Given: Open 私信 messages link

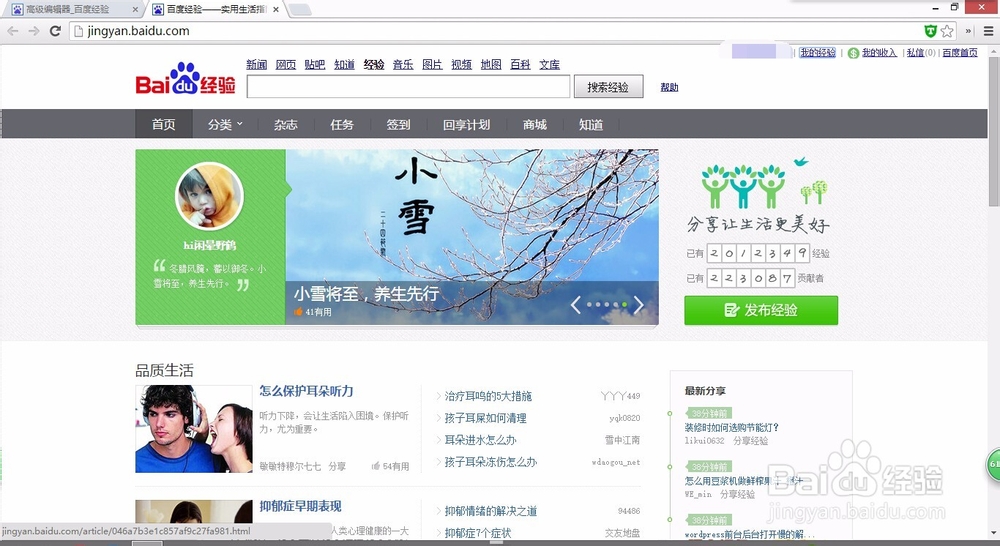Looking at the screenshot, I should [916, 52].
